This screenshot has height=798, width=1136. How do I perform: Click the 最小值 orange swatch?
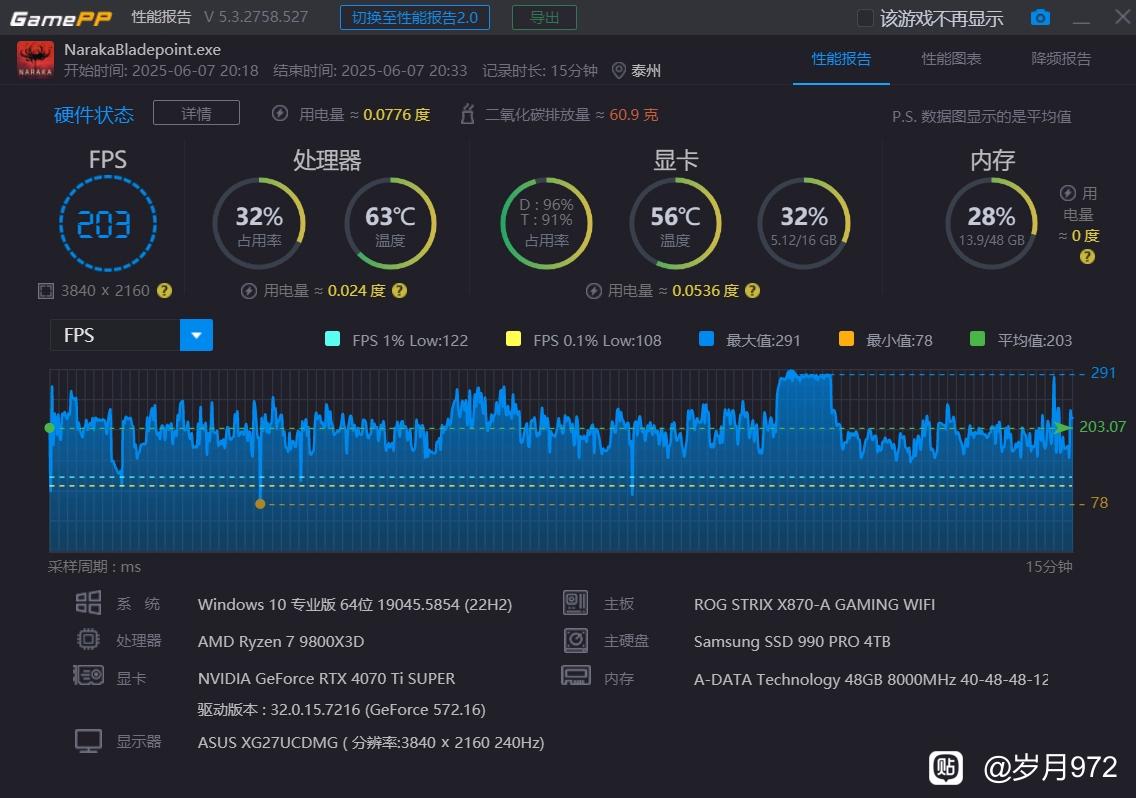846,338
